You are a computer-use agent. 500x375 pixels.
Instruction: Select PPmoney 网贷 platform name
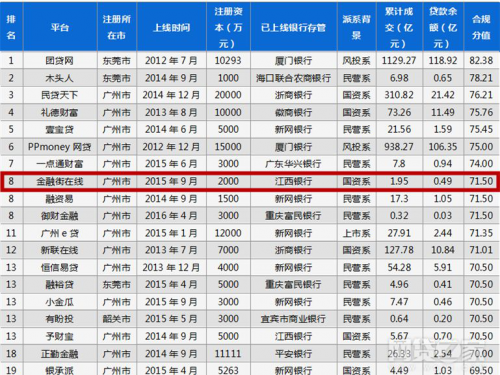coord(60,147)
